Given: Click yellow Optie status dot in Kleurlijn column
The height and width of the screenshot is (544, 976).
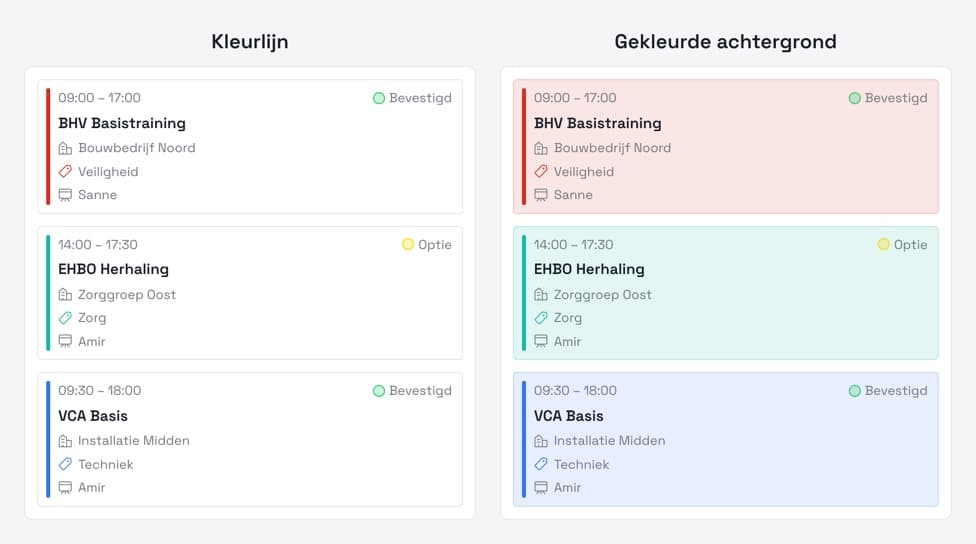Looking at the screenshot, I should tap(408, 244).
